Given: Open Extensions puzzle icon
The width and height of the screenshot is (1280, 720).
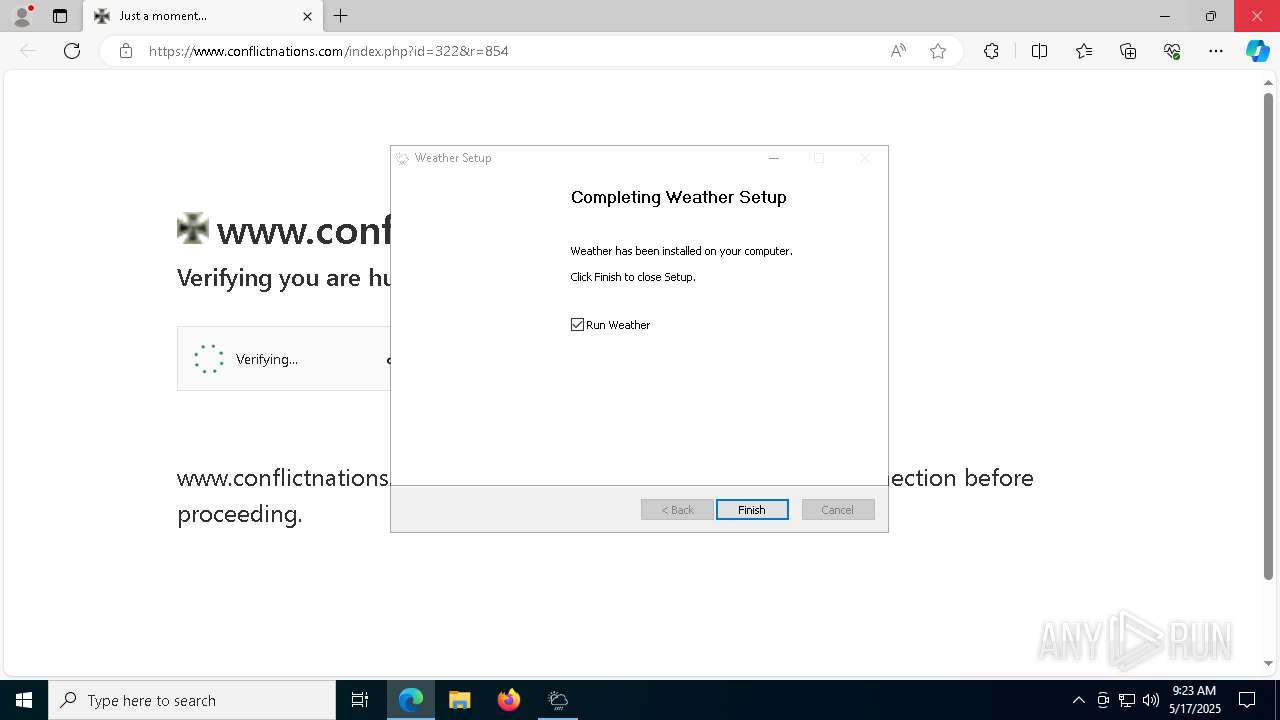Looking at the screenshot, I should click(991, 51).
